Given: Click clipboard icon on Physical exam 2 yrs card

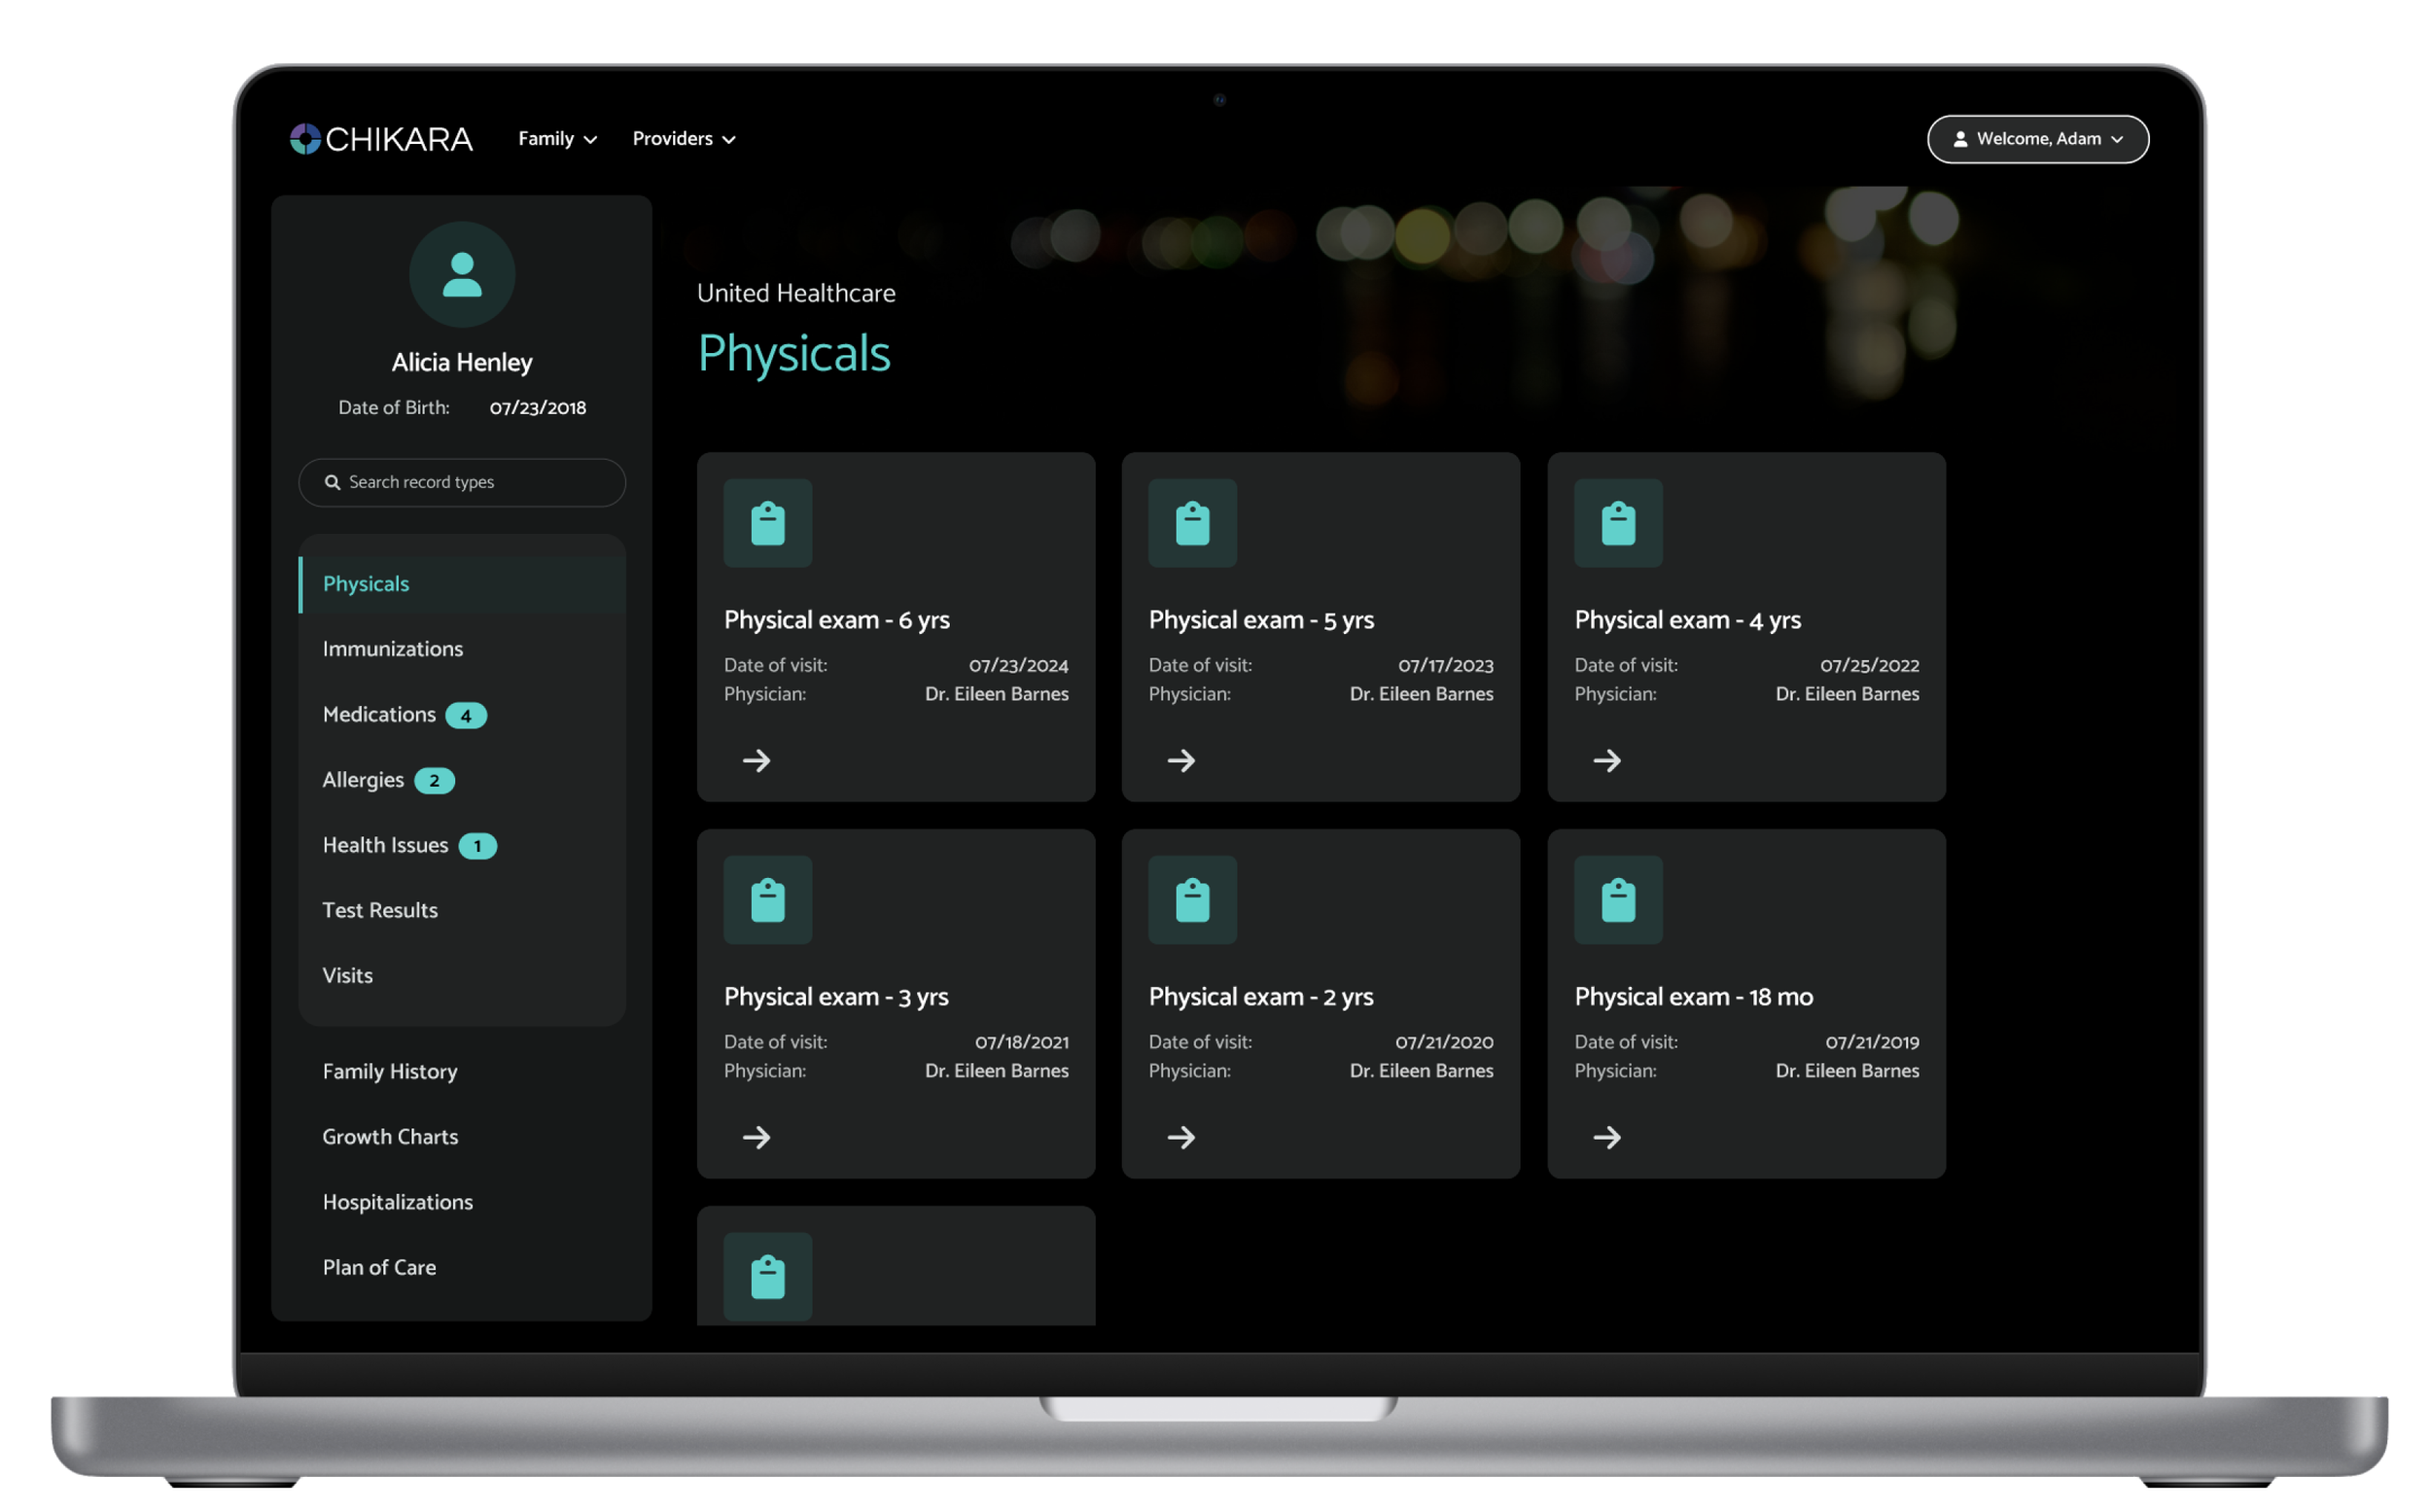Looking at the screenshot, I should click(1194, 901).
